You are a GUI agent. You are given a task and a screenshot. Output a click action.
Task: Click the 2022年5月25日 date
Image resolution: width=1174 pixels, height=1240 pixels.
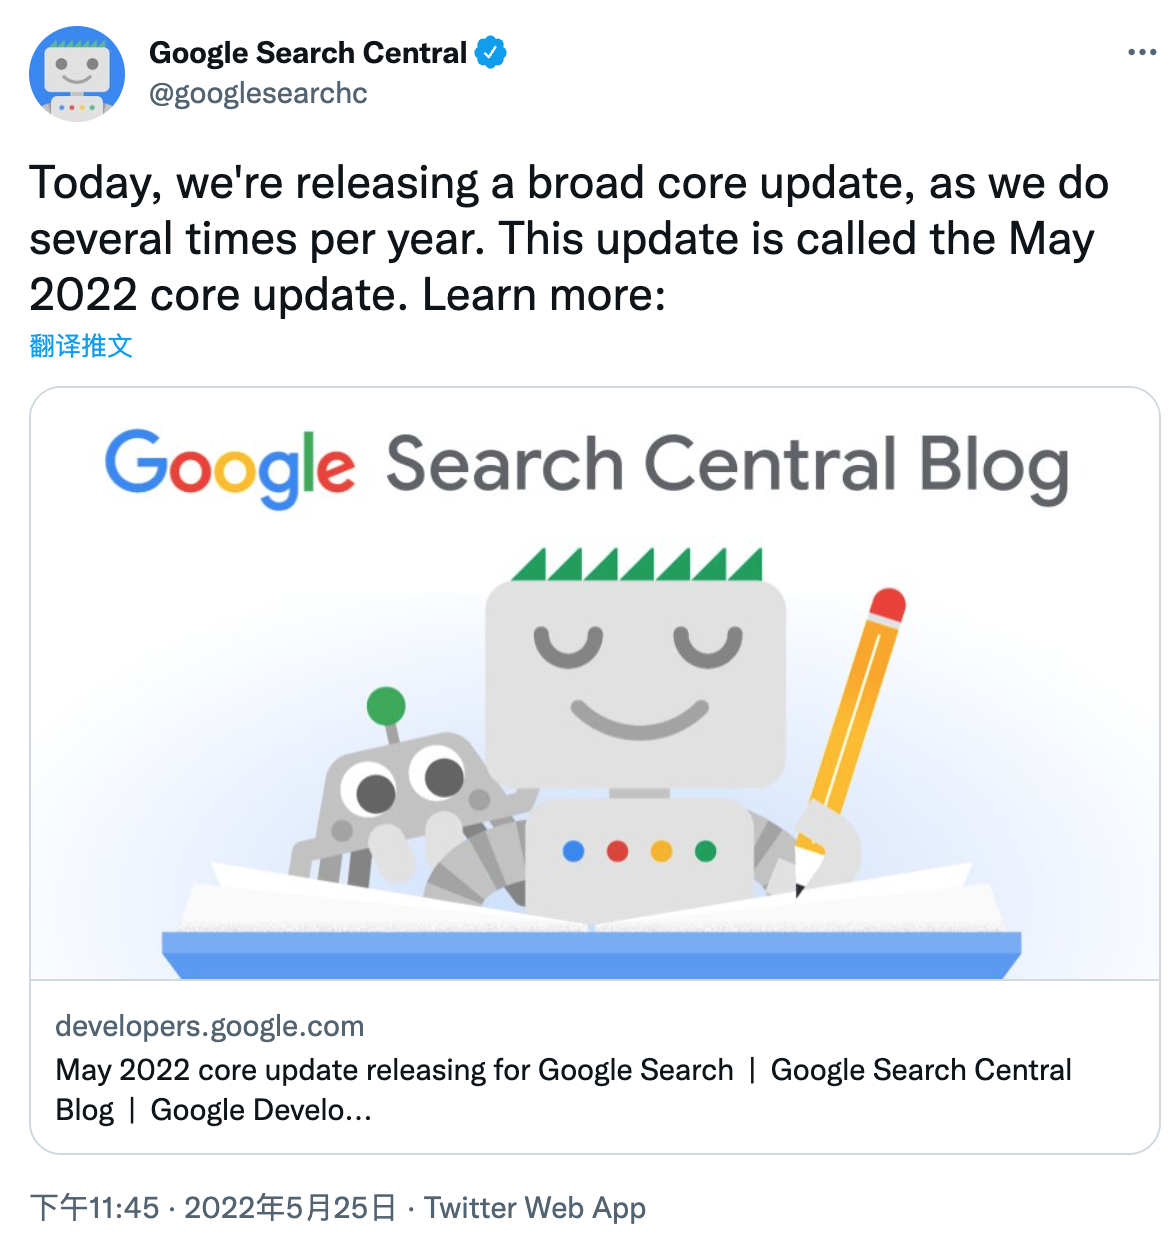point(290,1207)
